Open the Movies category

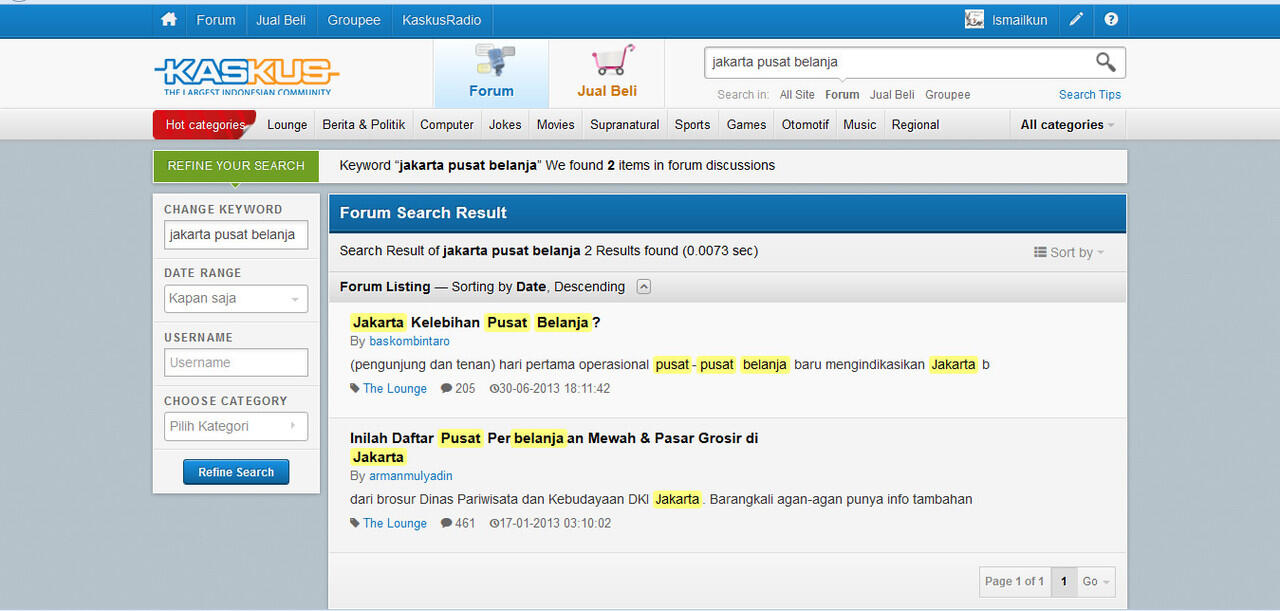(555, 125)
